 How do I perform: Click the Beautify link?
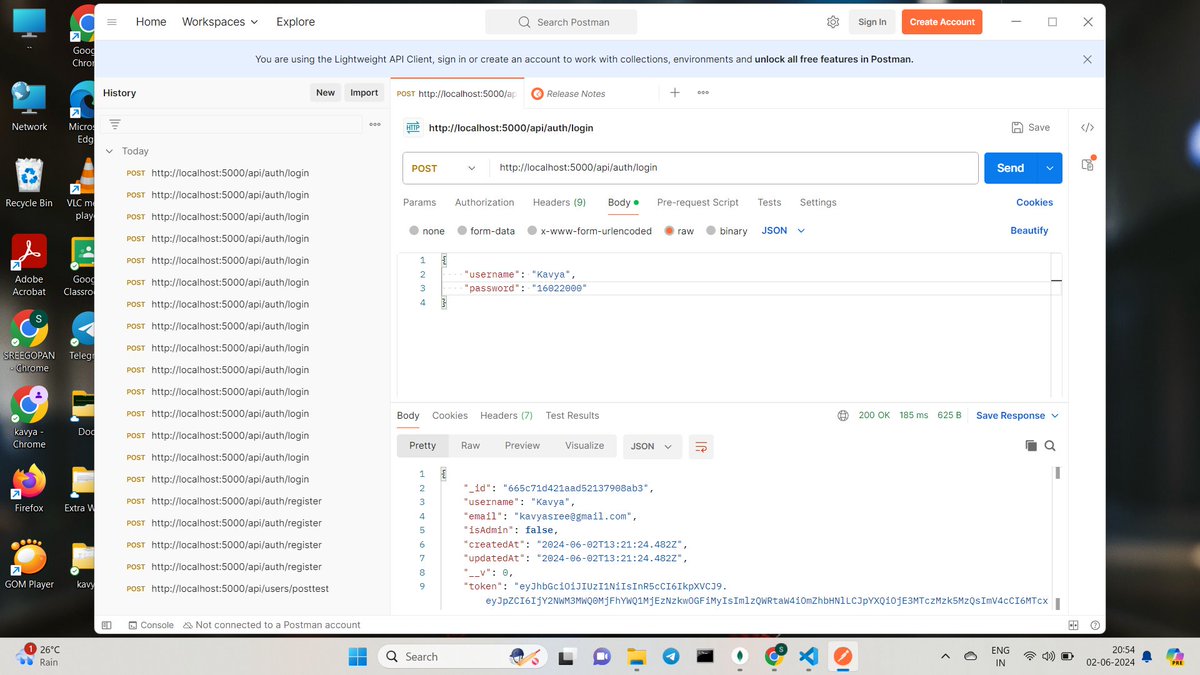pyautogui.click(x=1029, y=231)
